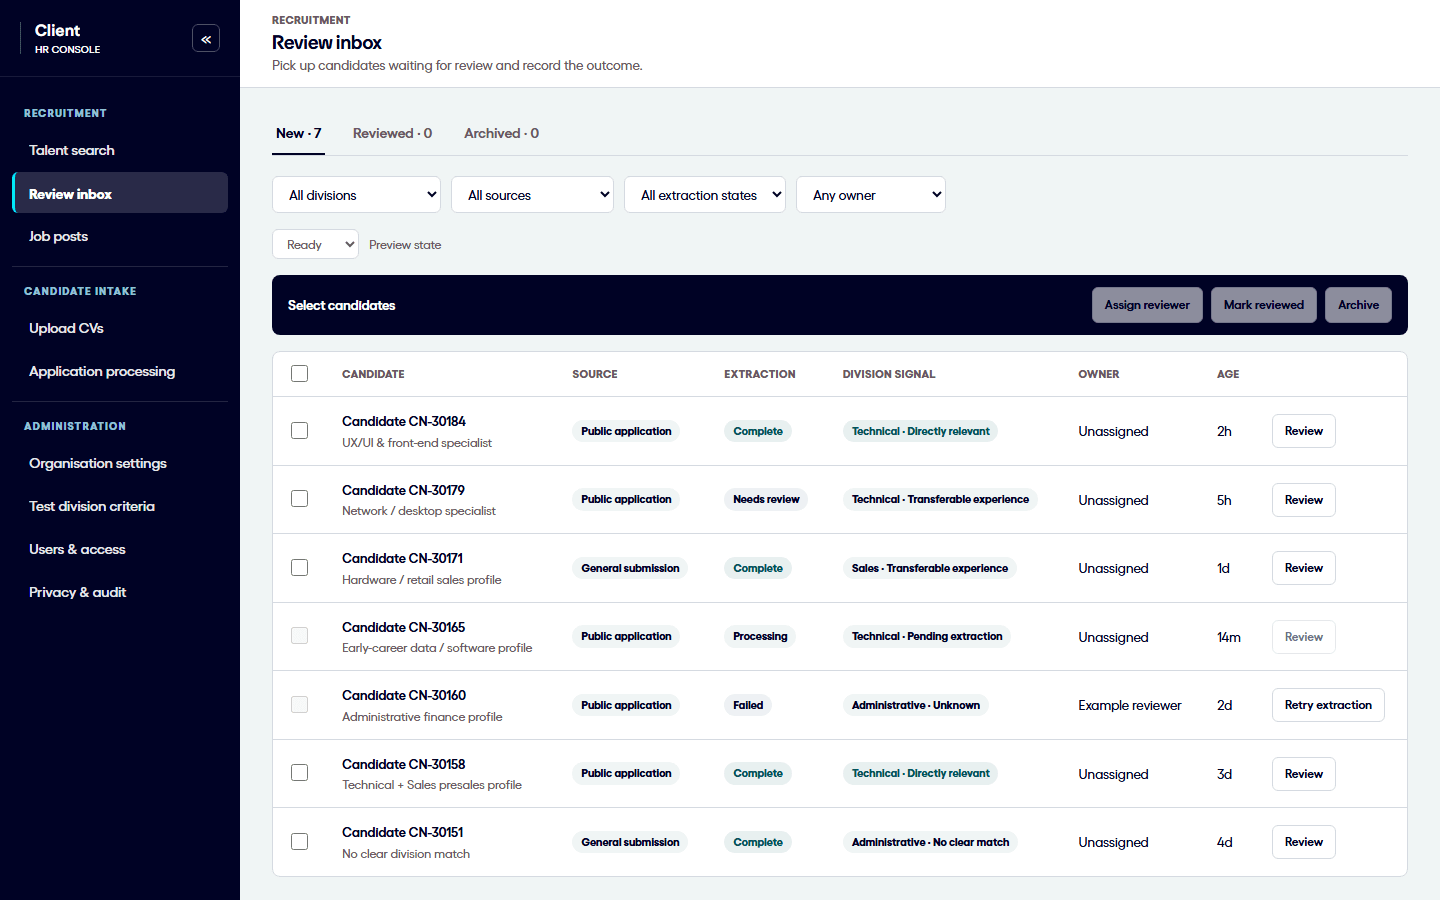The width and height of the screenshot is (1440, 900).
Task: Go to Test division criteria
Action: coord(120,506)
